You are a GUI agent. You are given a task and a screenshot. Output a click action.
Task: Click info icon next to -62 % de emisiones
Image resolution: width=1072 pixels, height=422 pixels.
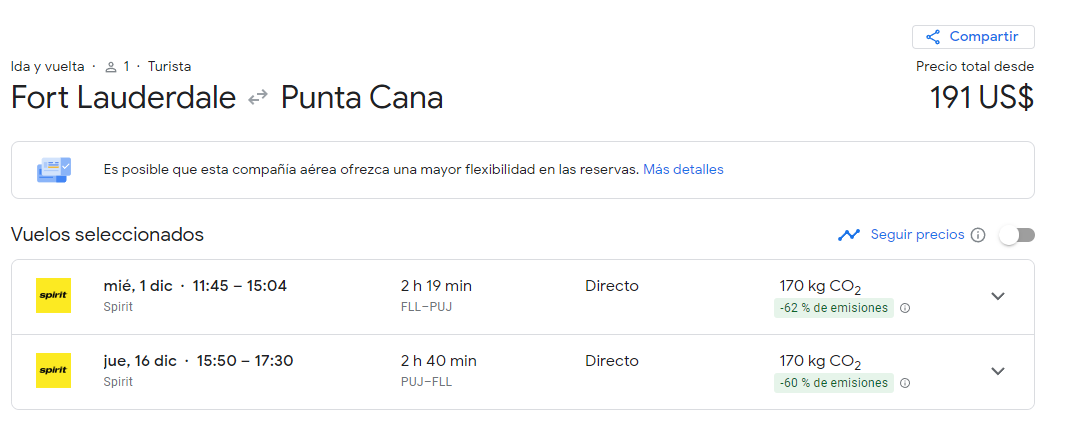point(905,308)
